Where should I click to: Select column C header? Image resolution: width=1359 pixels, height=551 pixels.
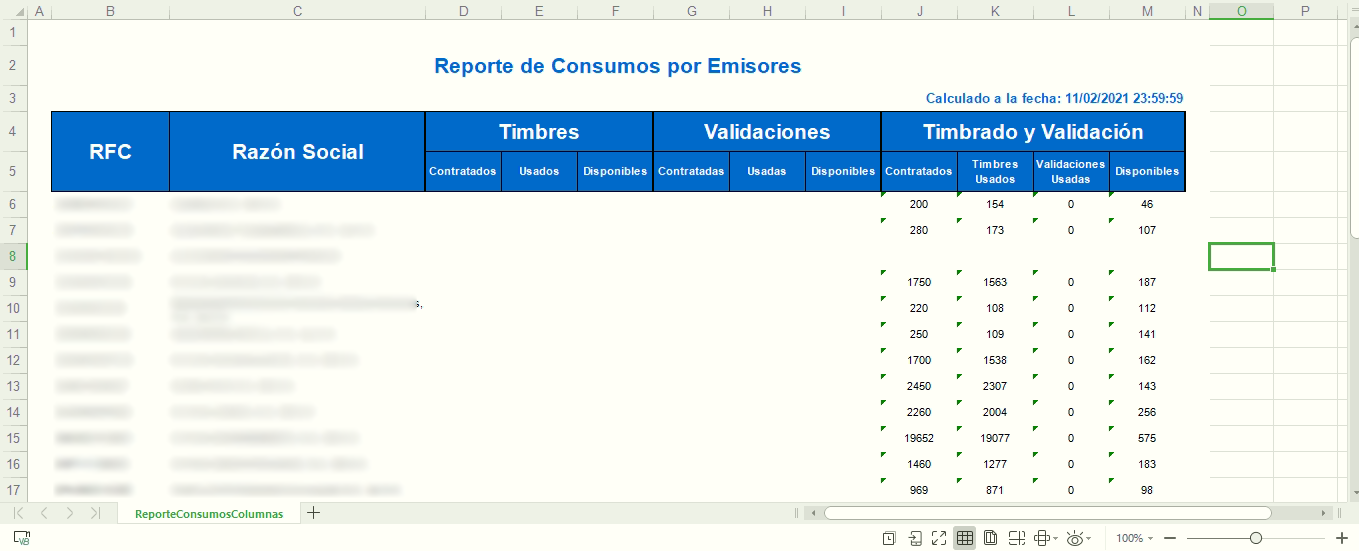(x=297, y=11)
